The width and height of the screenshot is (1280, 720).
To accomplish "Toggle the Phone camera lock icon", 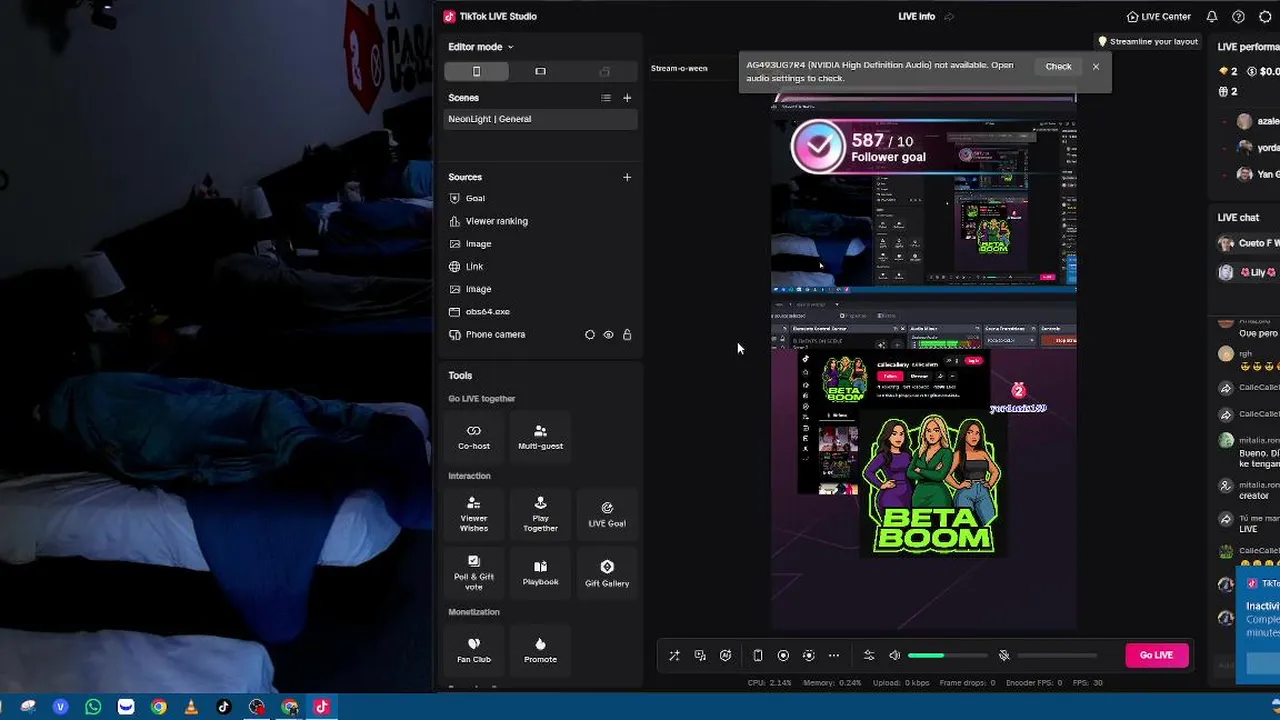I will coord(627,335).
